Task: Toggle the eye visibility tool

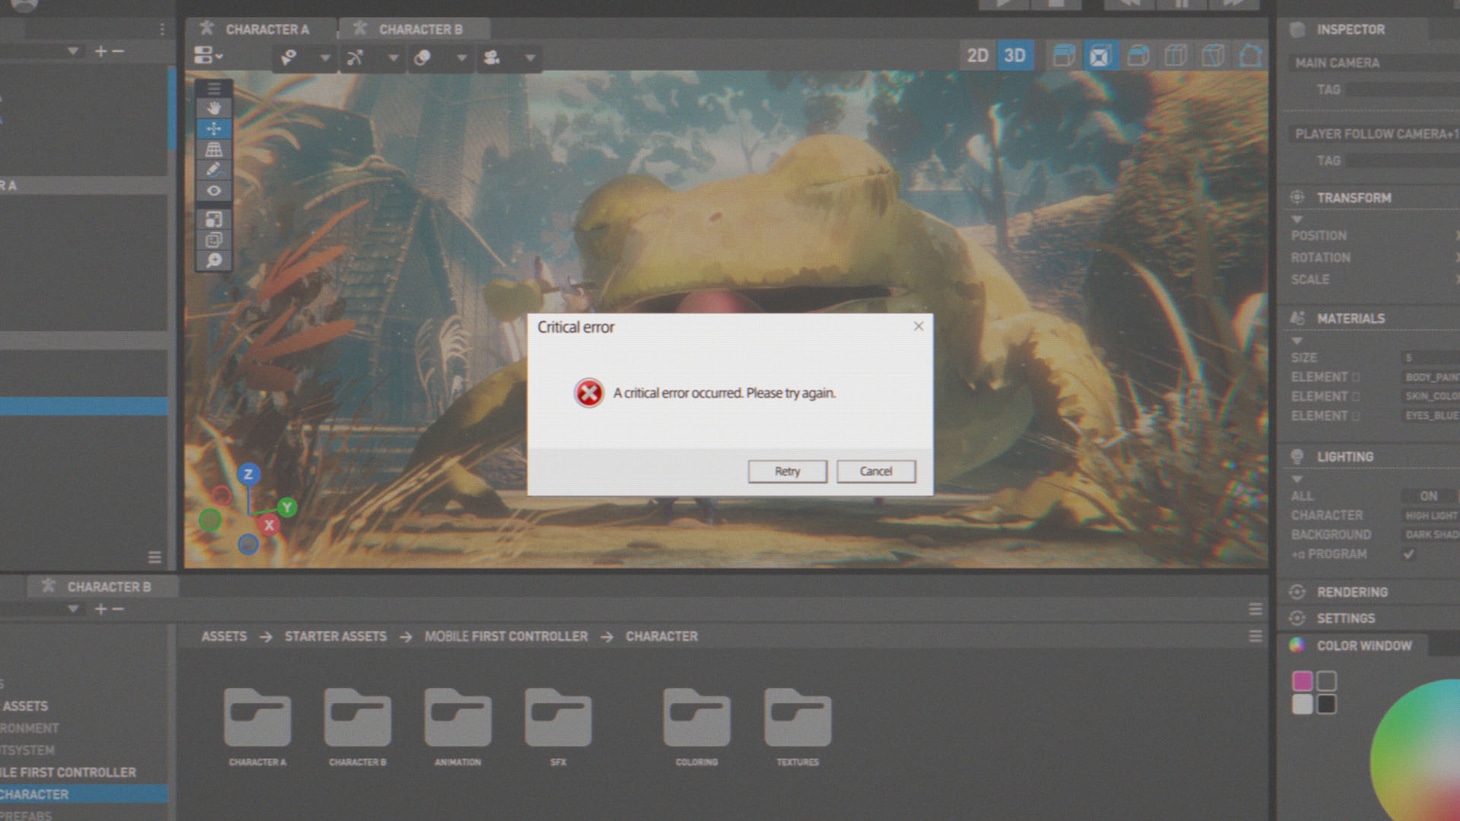Action: click(213, 190)
